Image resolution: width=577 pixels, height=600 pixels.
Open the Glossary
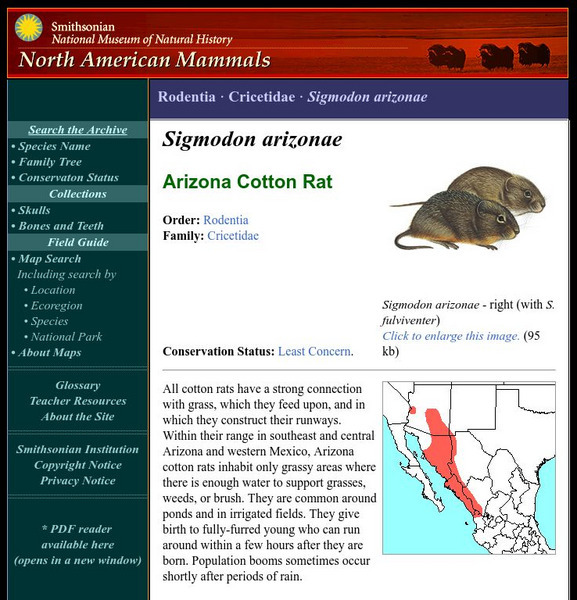(78, 385)
